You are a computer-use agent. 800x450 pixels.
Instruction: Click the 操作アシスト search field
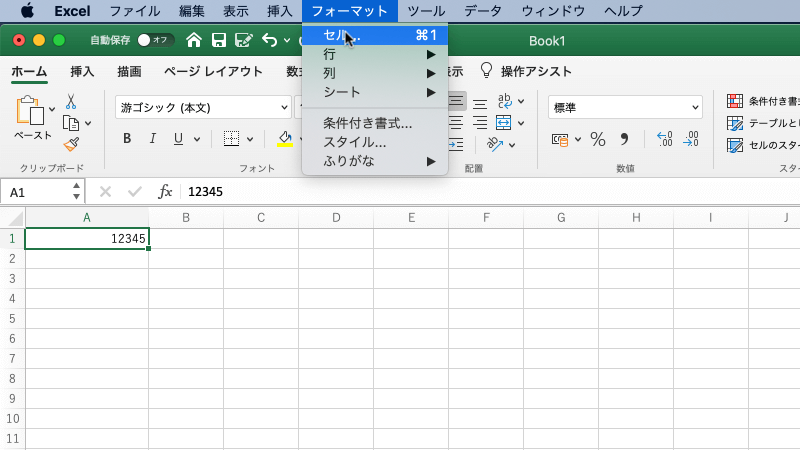536,71
